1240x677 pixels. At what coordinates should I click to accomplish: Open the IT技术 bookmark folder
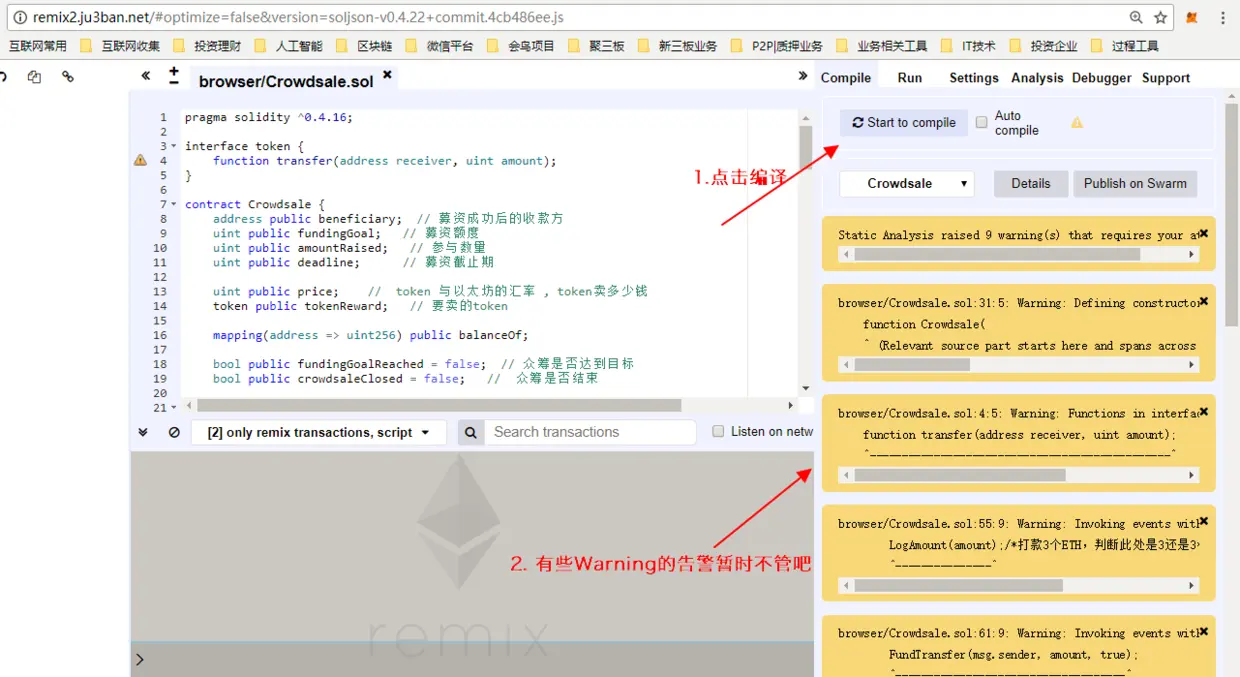[x=968, y=46]
